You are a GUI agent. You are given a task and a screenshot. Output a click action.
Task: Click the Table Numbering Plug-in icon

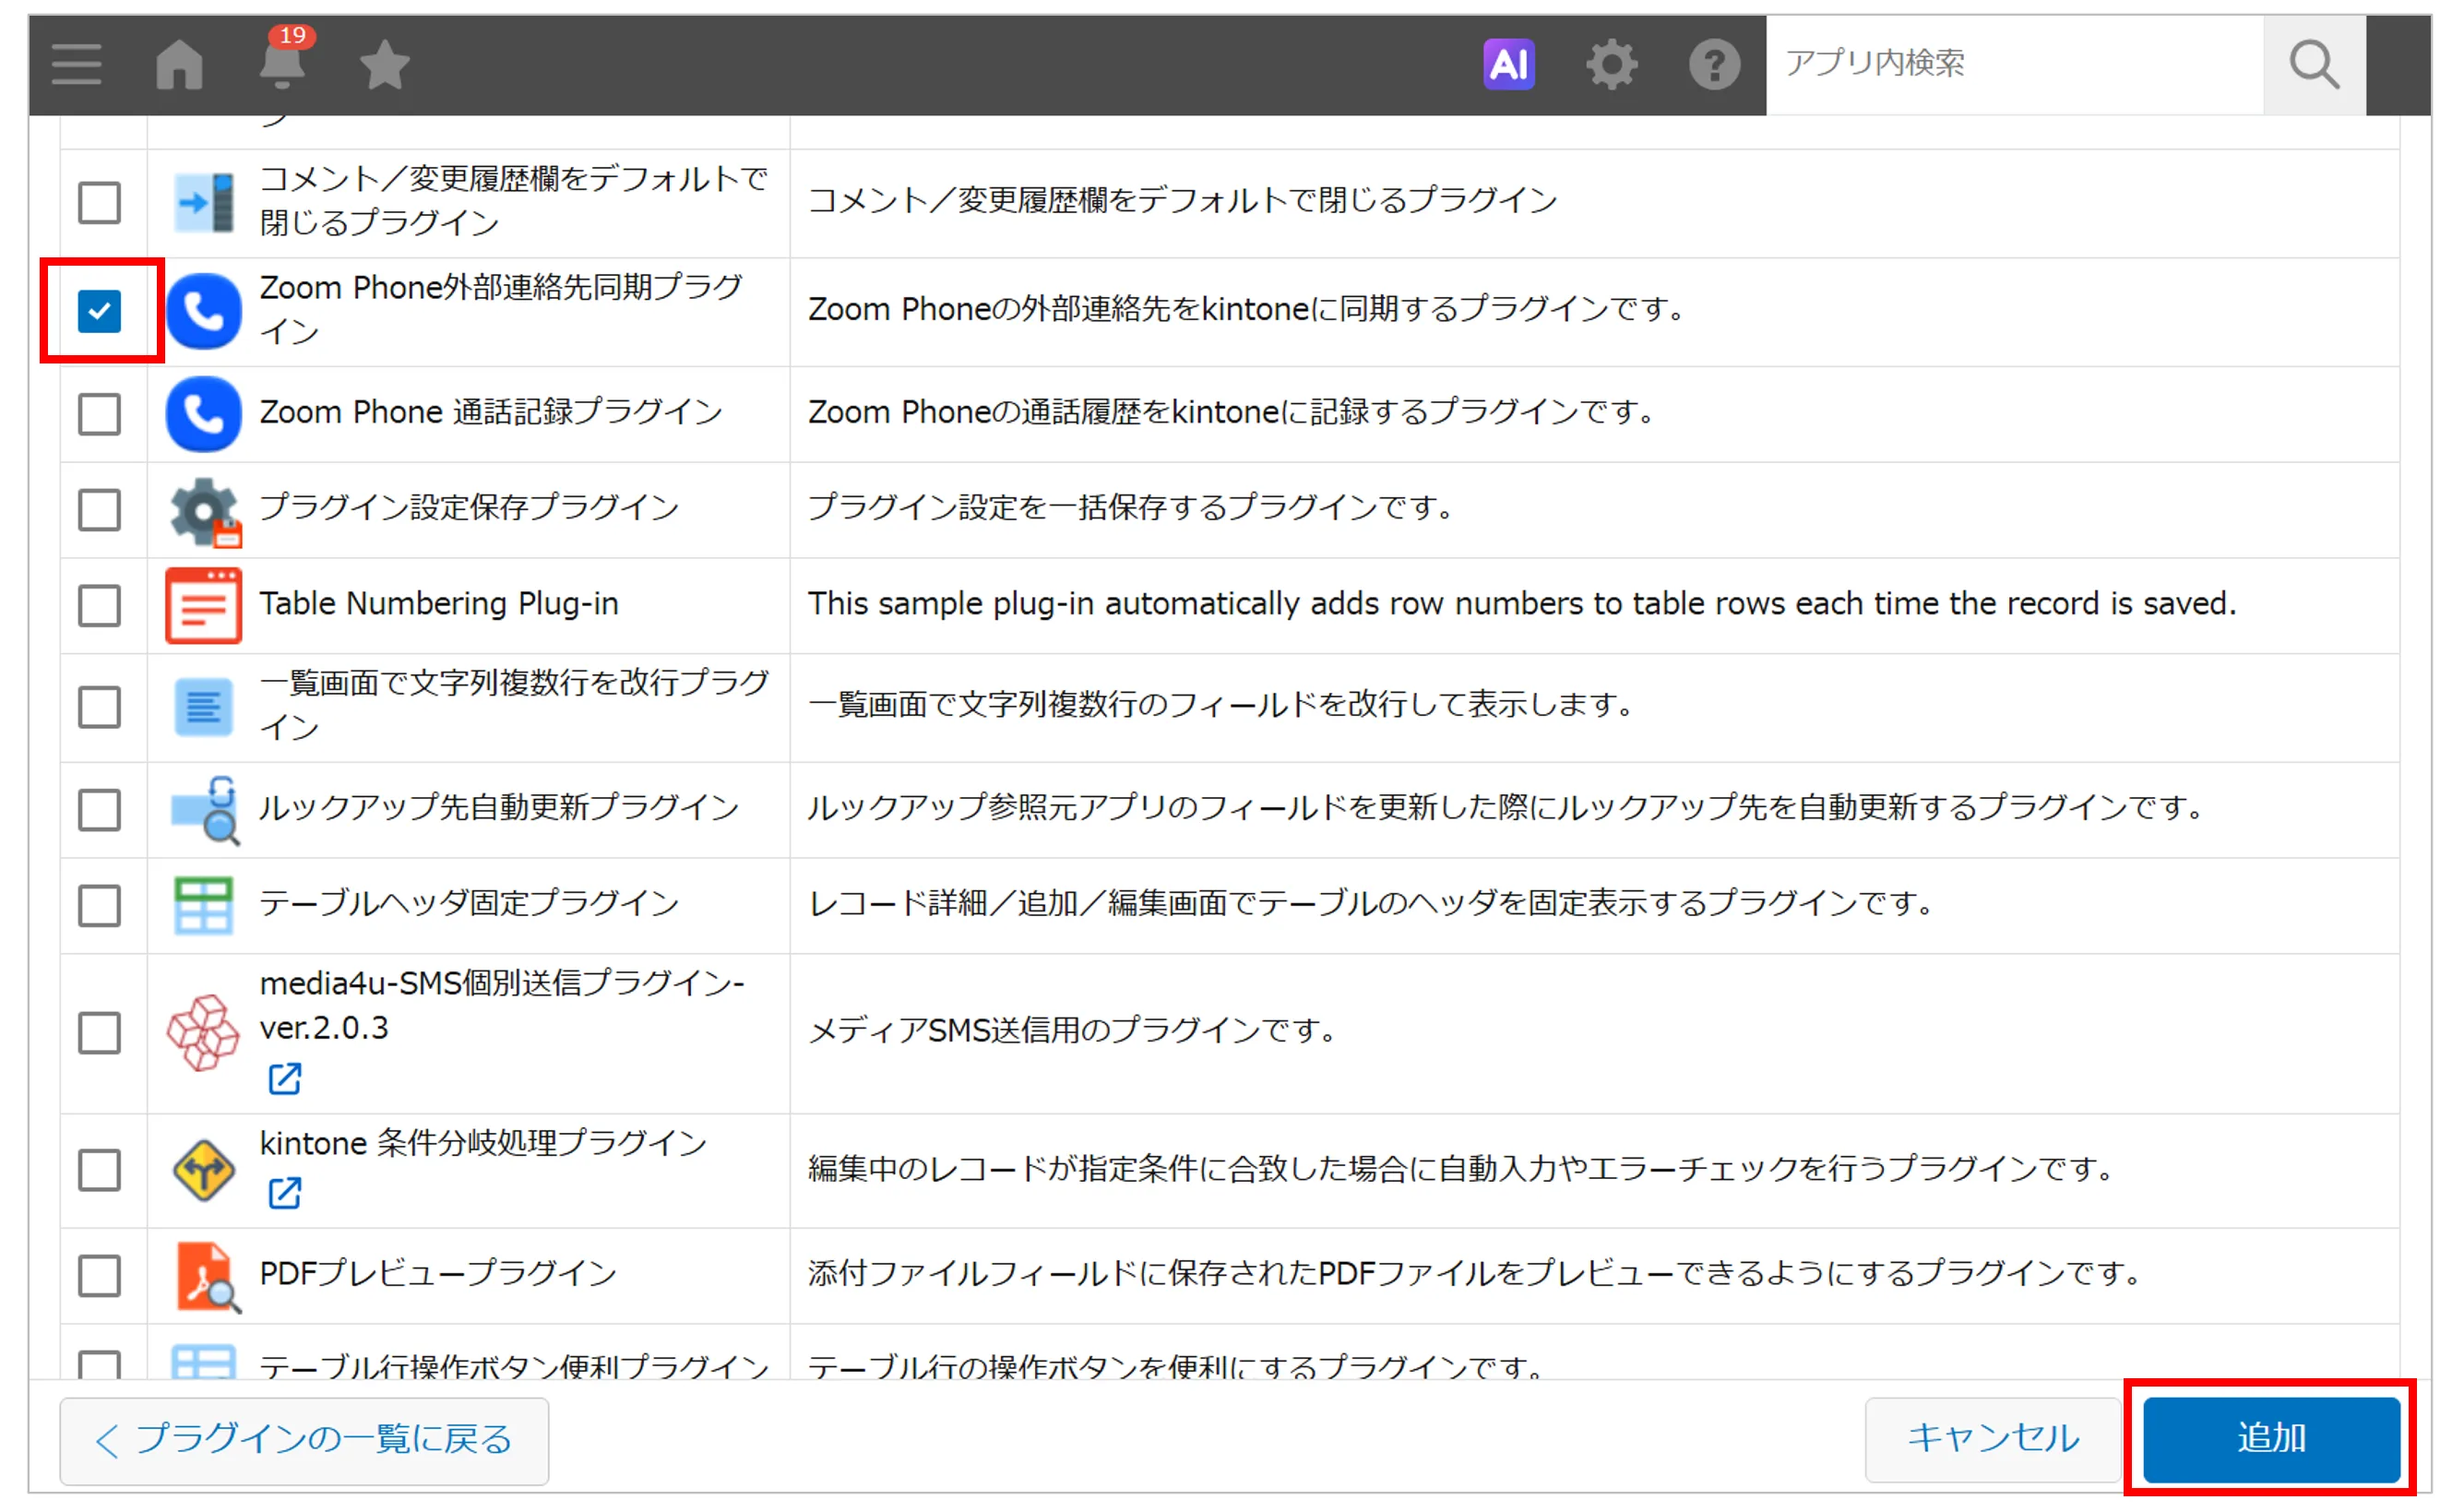point(204,605)
